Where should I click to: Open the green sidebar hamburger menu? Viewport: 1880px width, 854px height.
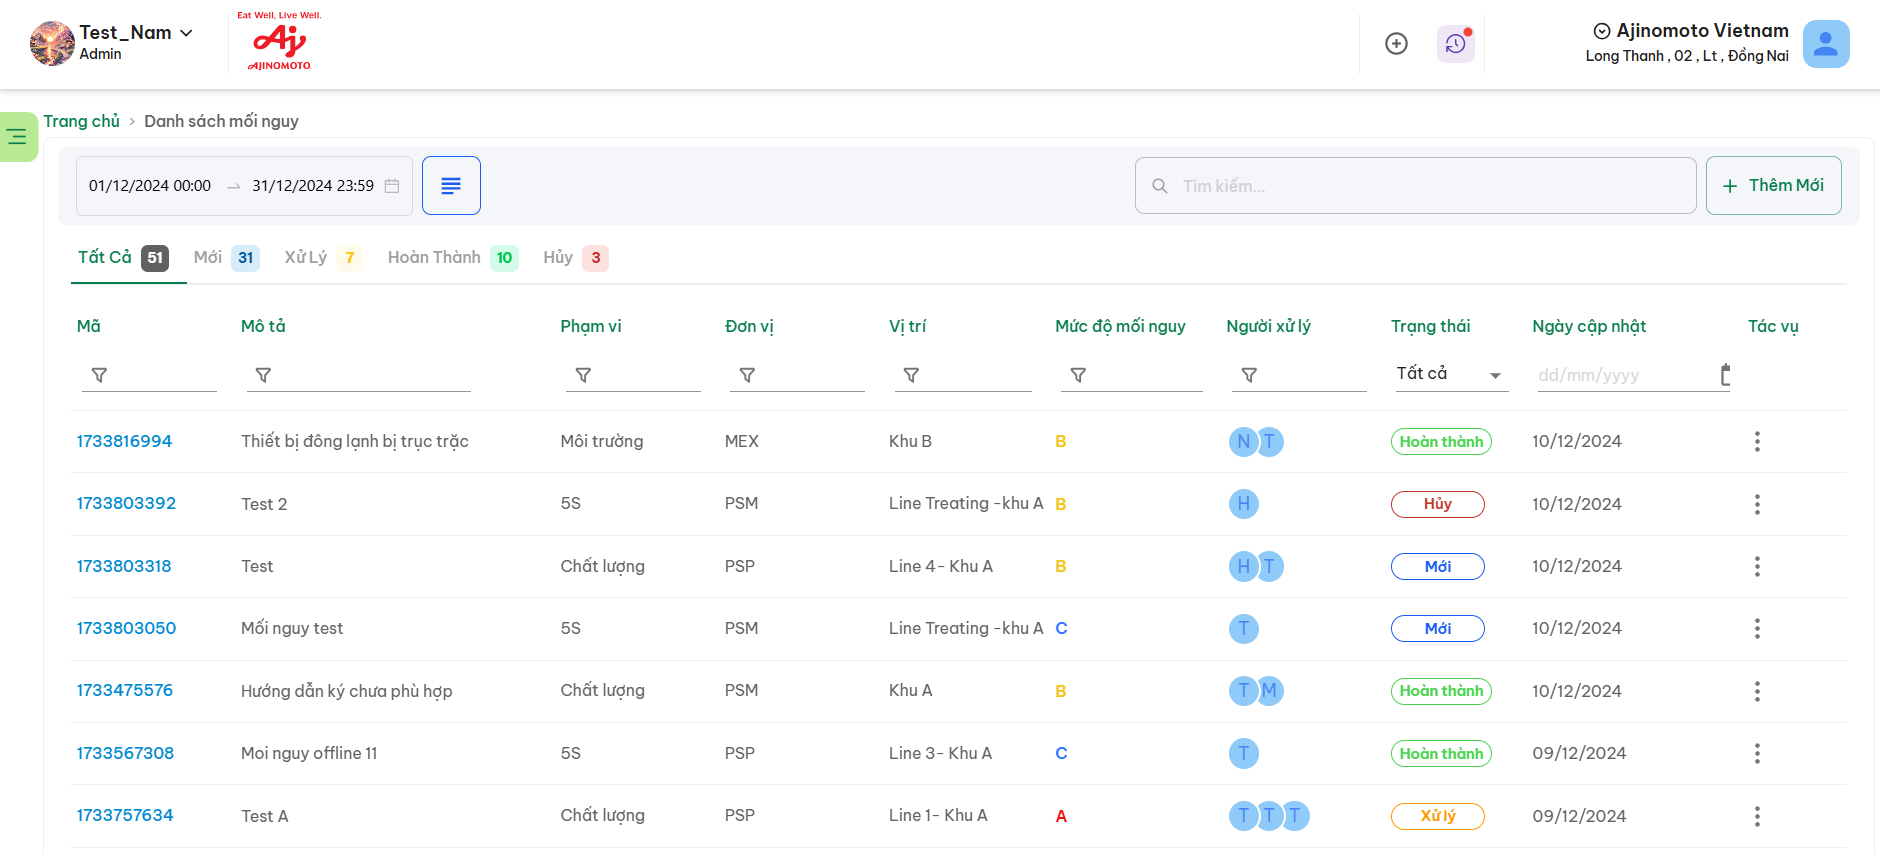(17, 137)
